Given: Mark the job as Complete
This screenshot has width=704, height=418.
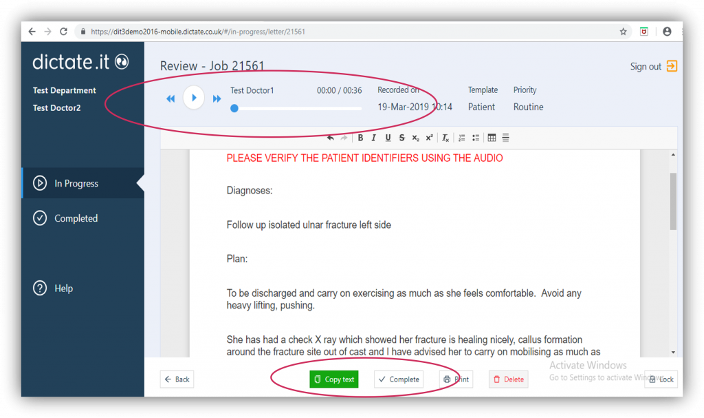Looking at the screenshot, I should pos(399,379).
